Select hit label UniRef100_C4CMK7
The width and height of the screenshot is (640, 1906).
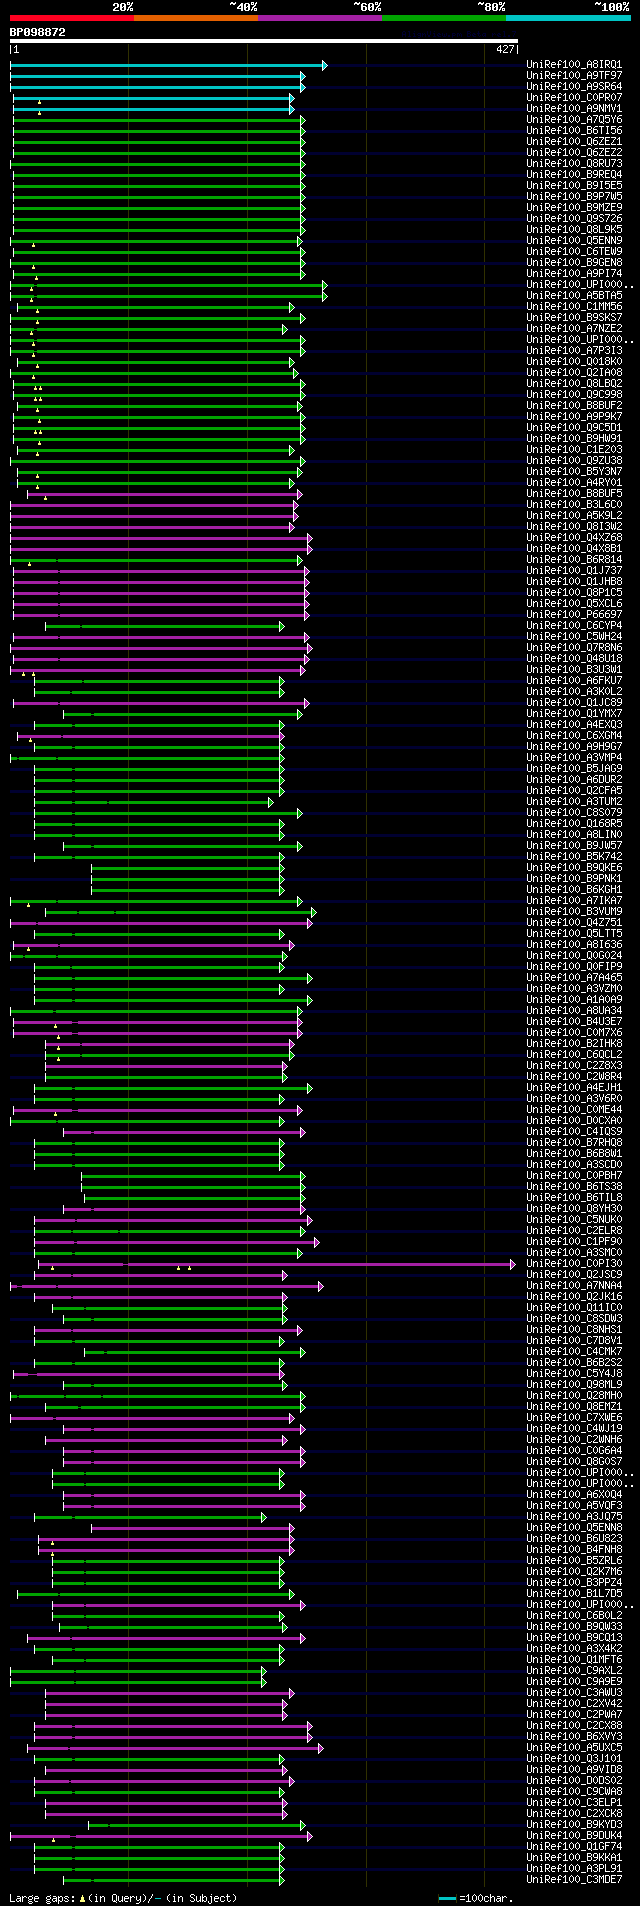(x=574, y=1352)
